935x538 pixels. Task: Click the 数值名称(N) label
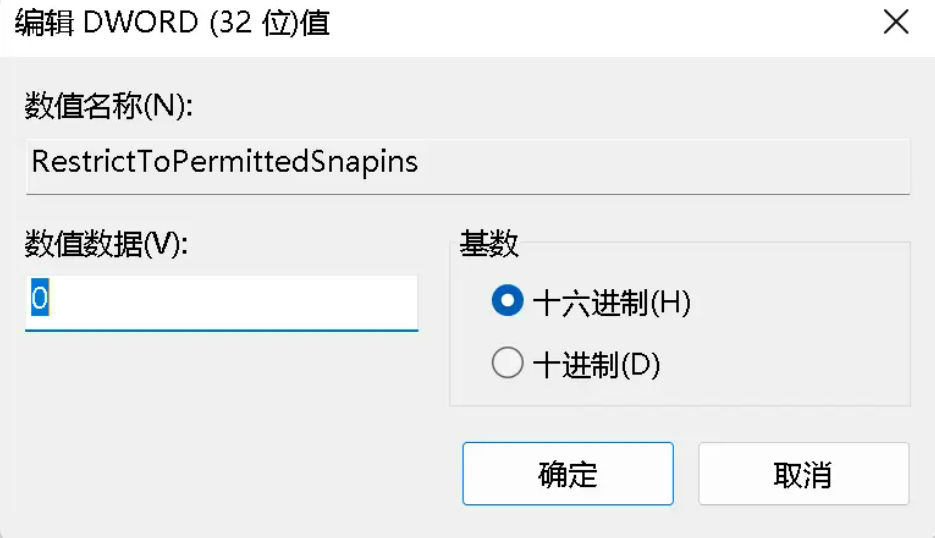tap(108, 107)
